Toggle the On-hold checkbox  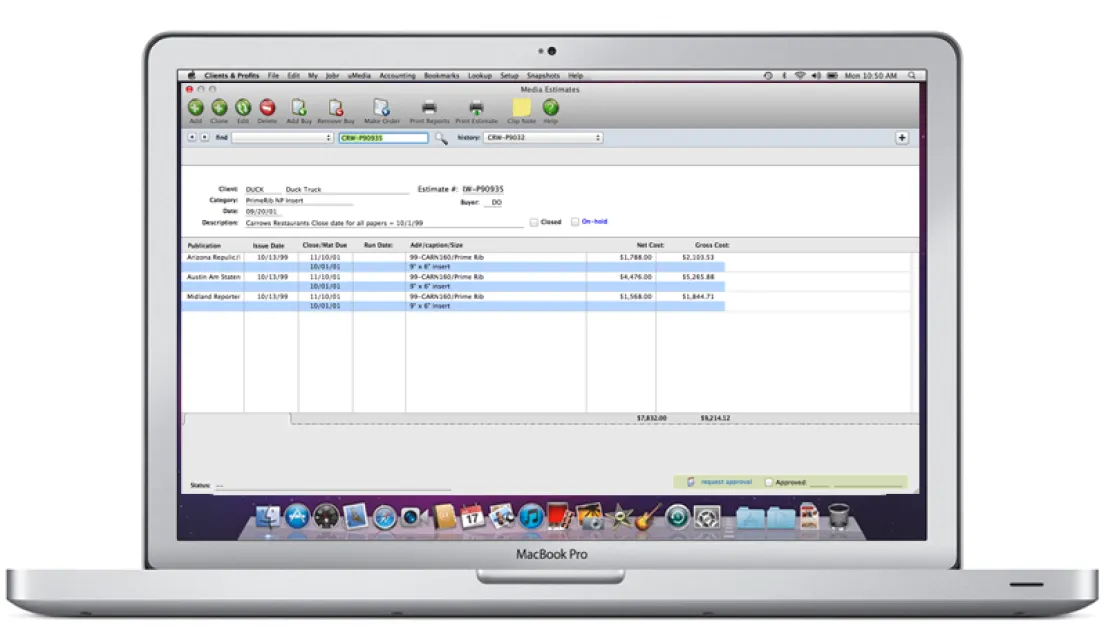pos(575,222)
